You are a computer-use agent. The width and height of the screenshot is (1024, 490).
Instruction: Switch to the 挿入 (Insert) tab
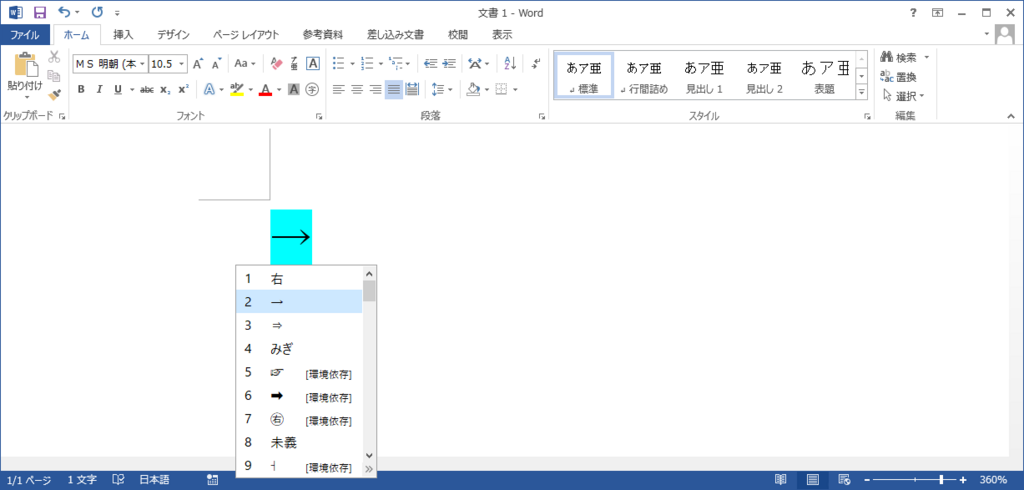(x=123, y=35)
